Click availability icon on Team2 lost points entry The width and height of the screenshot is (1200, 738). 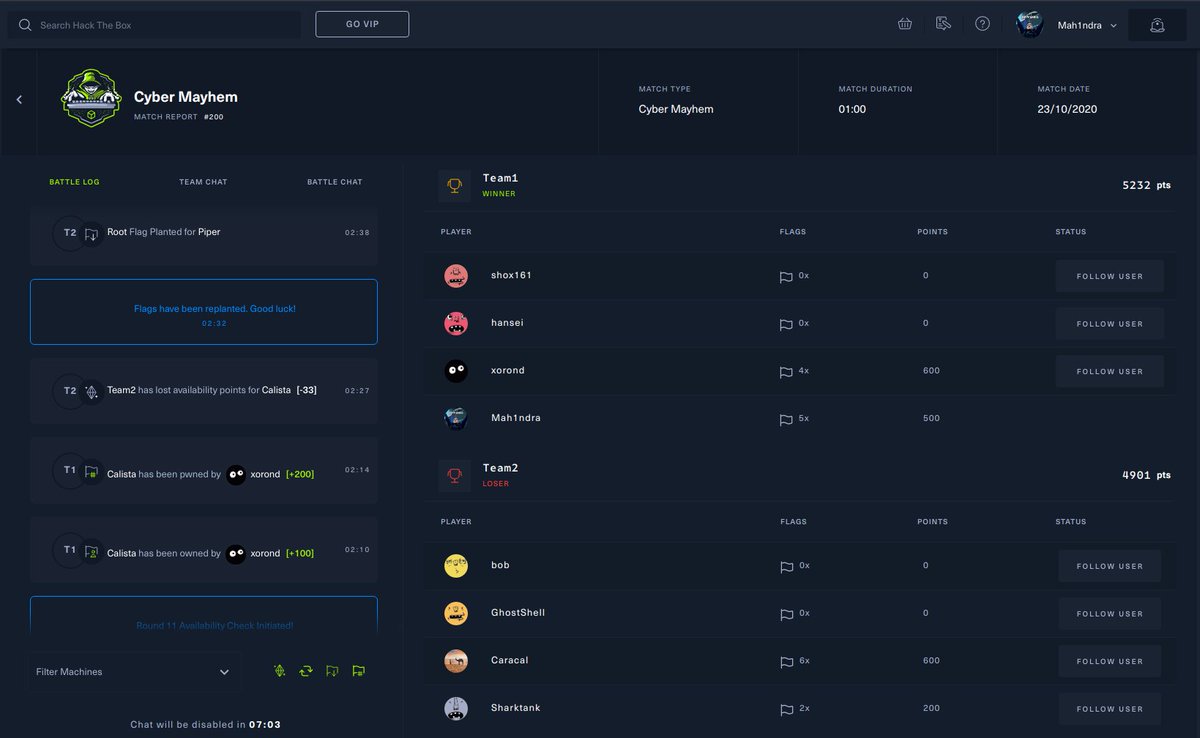91,391
